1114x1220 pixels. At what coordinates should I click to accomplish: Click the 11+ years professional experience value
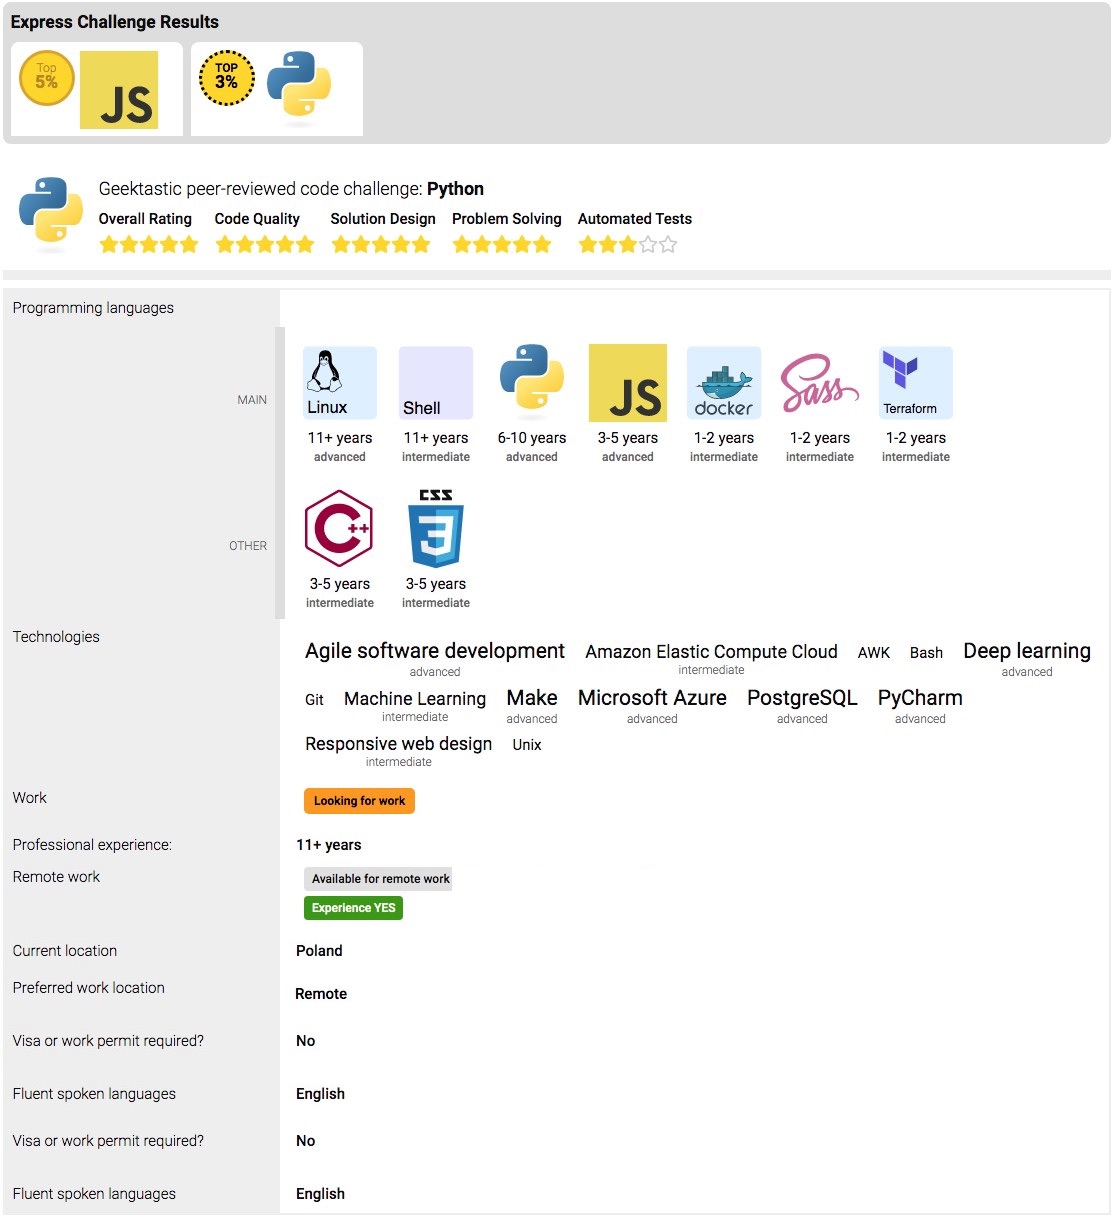point(329,845)
